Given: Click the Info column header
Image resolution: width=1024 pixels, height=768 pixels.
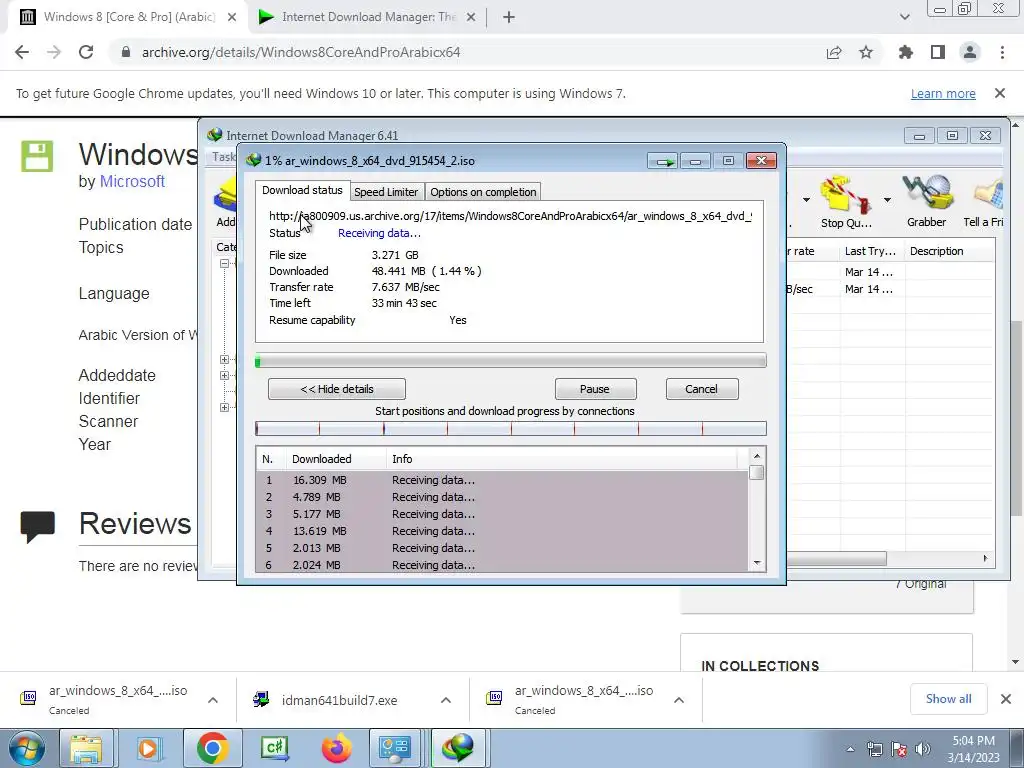Looking at the screenshot, I should pyautogui.click(x=562, y=459).
